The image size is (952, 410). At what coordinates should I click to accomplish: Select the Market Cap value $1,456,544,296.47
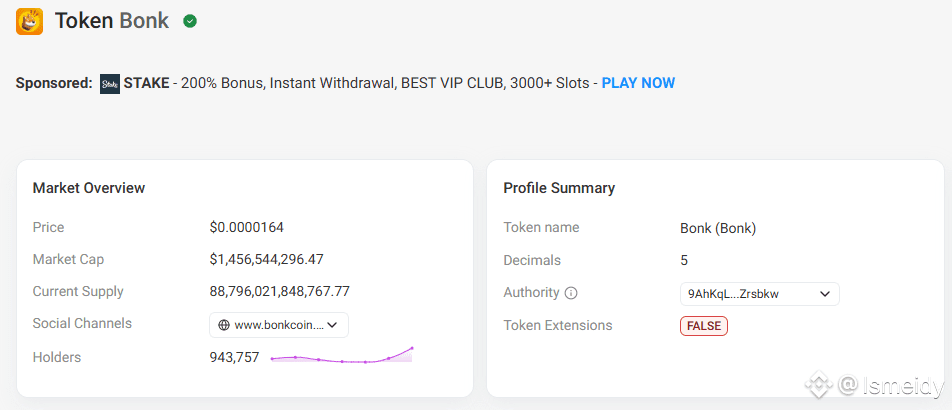click(267, 260)
